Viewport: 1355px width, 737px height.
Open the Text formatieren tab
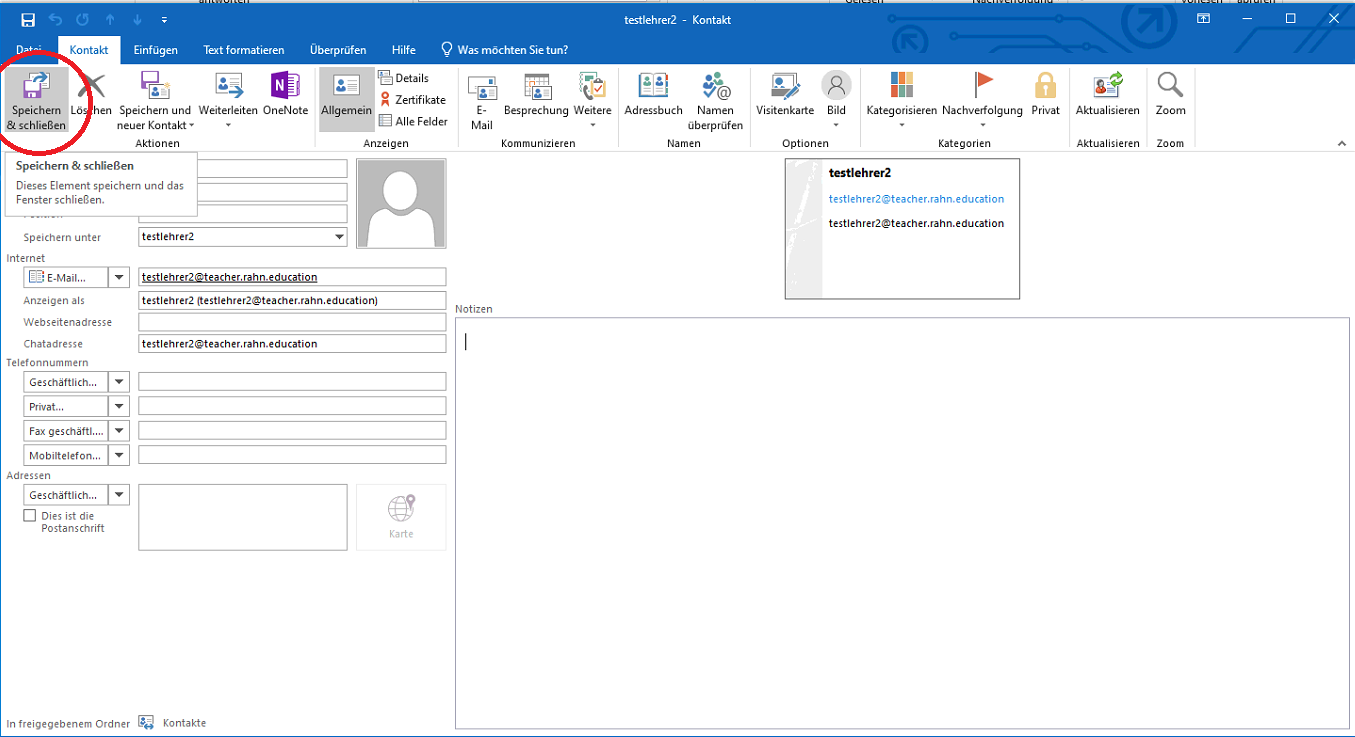coord(243,50)
